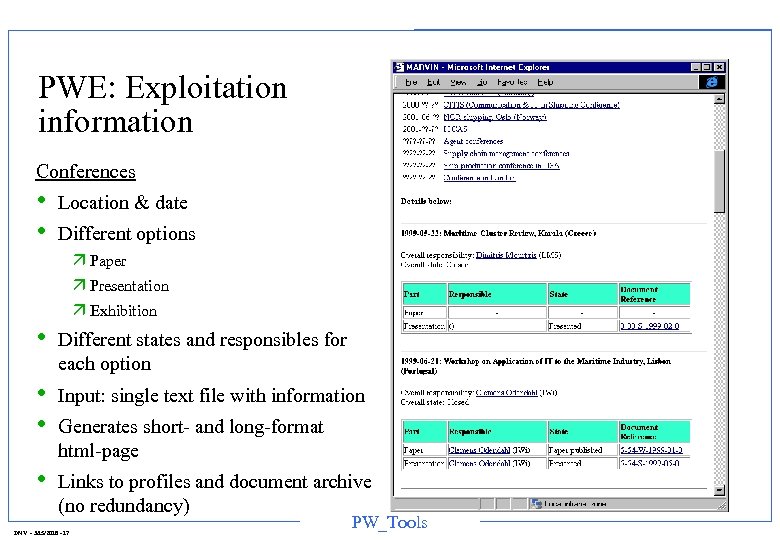This screenshot has height=540, width=780.
Task: Click the 'Details below:' text
Action: point(426,201)
